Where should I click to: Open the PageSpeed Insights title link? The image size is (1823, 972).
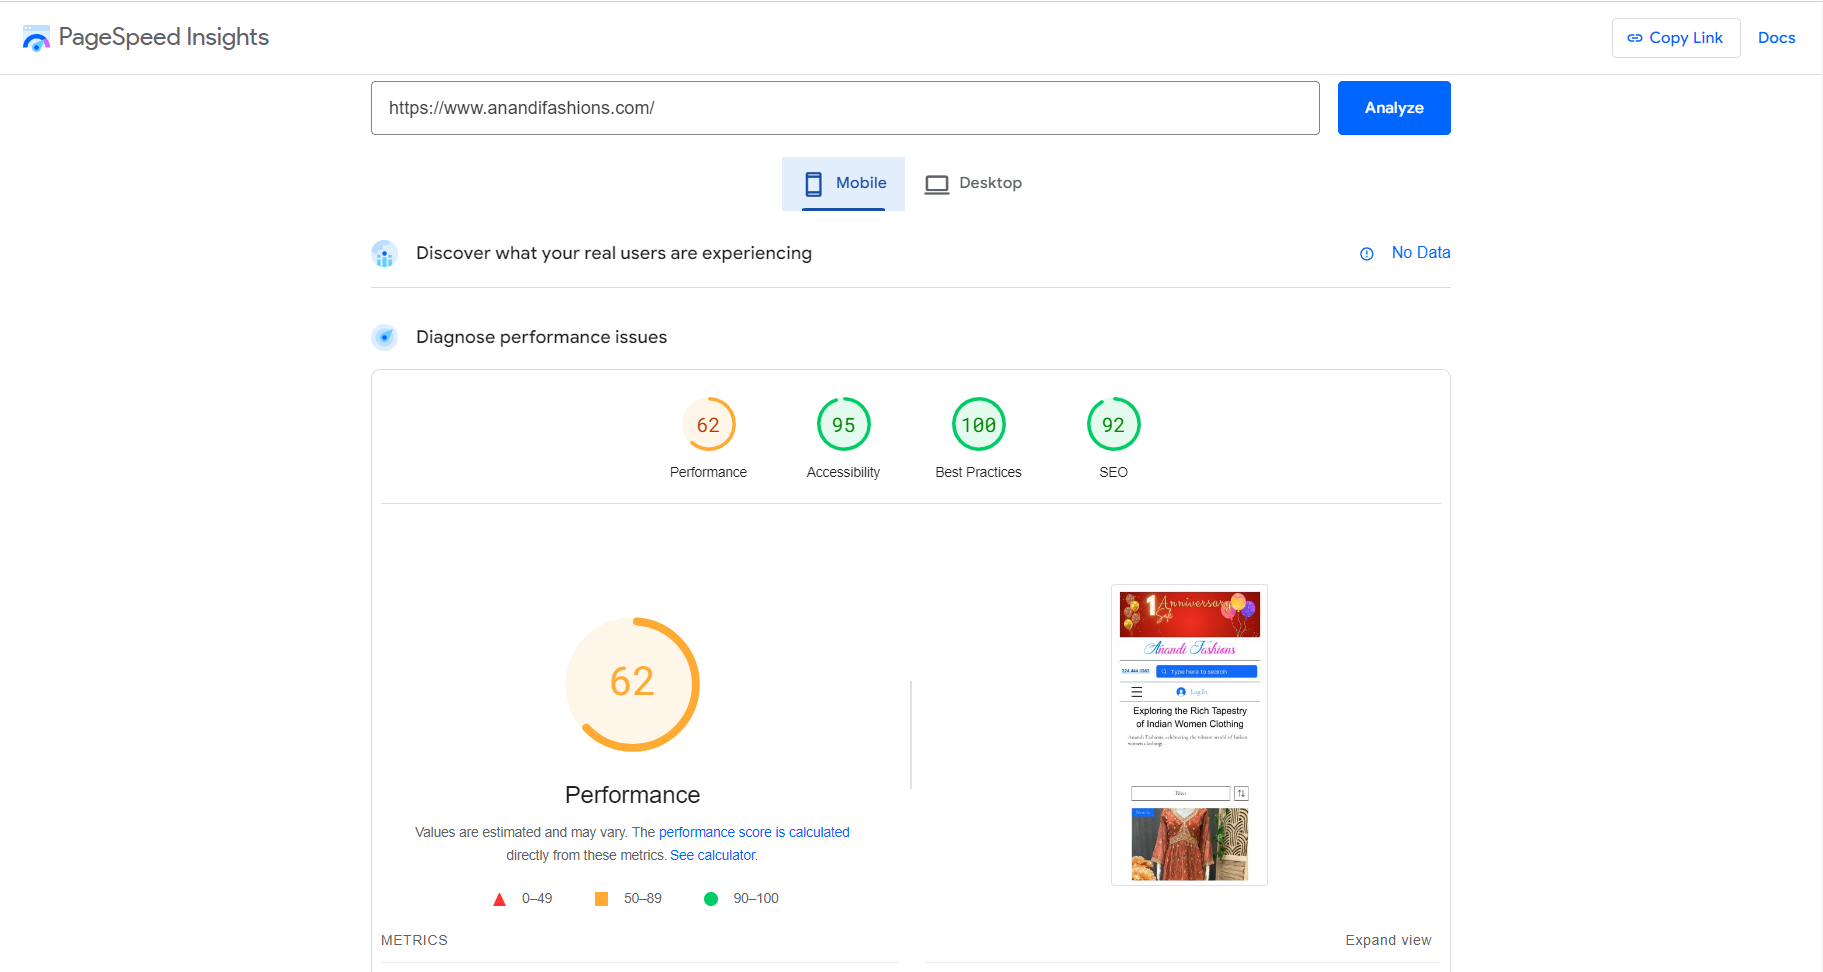[164, 37]
